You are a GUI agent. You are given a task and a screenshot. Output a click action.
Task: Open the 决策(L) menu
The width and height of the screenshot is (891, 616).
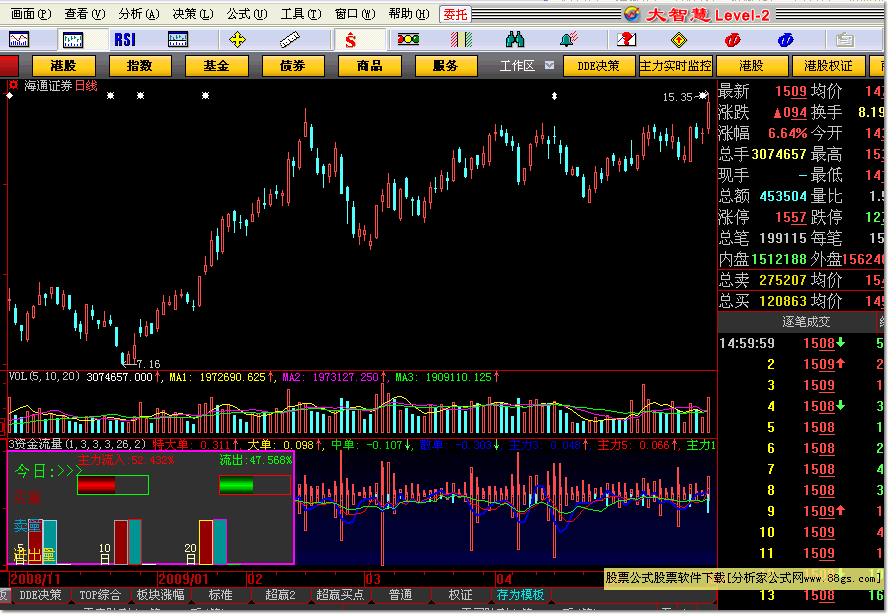tap(193, 14)
